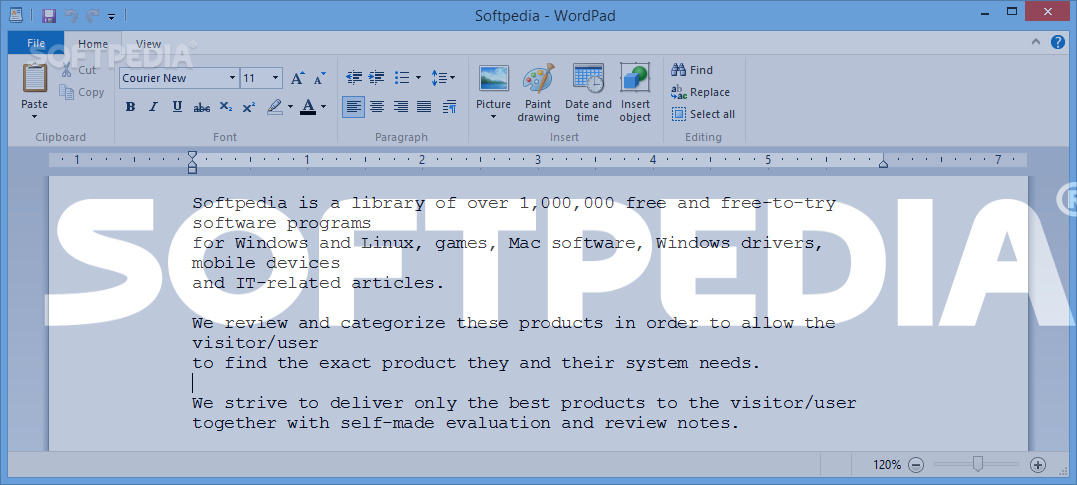Click the Grow font icon

point(297,78)
